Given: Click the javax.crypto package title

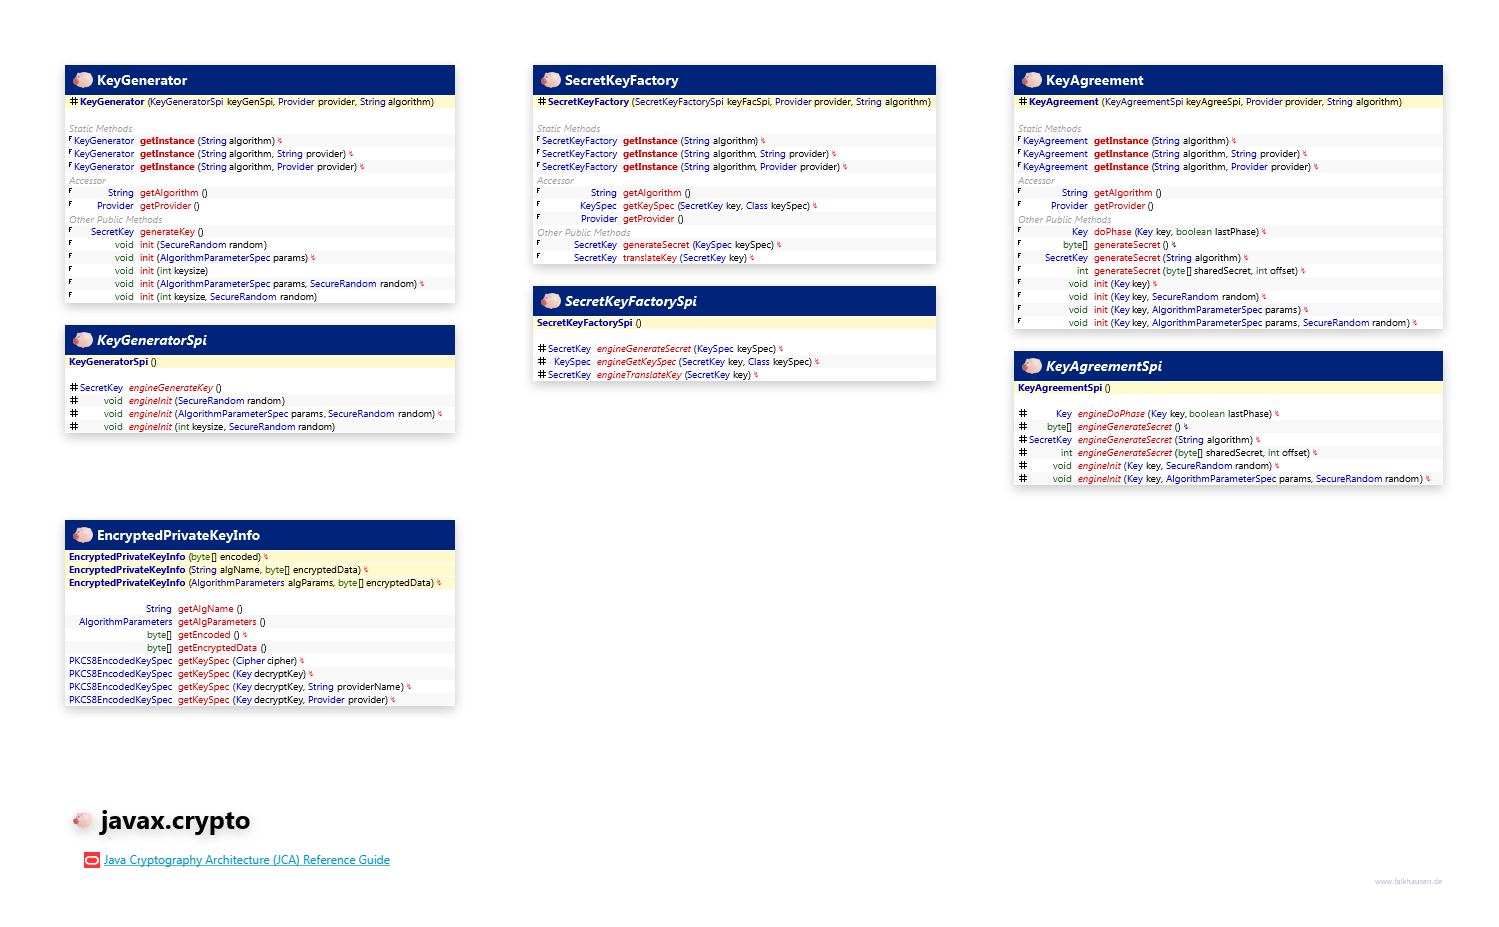Looking at the screenshot, I should (x=175, y=821).
